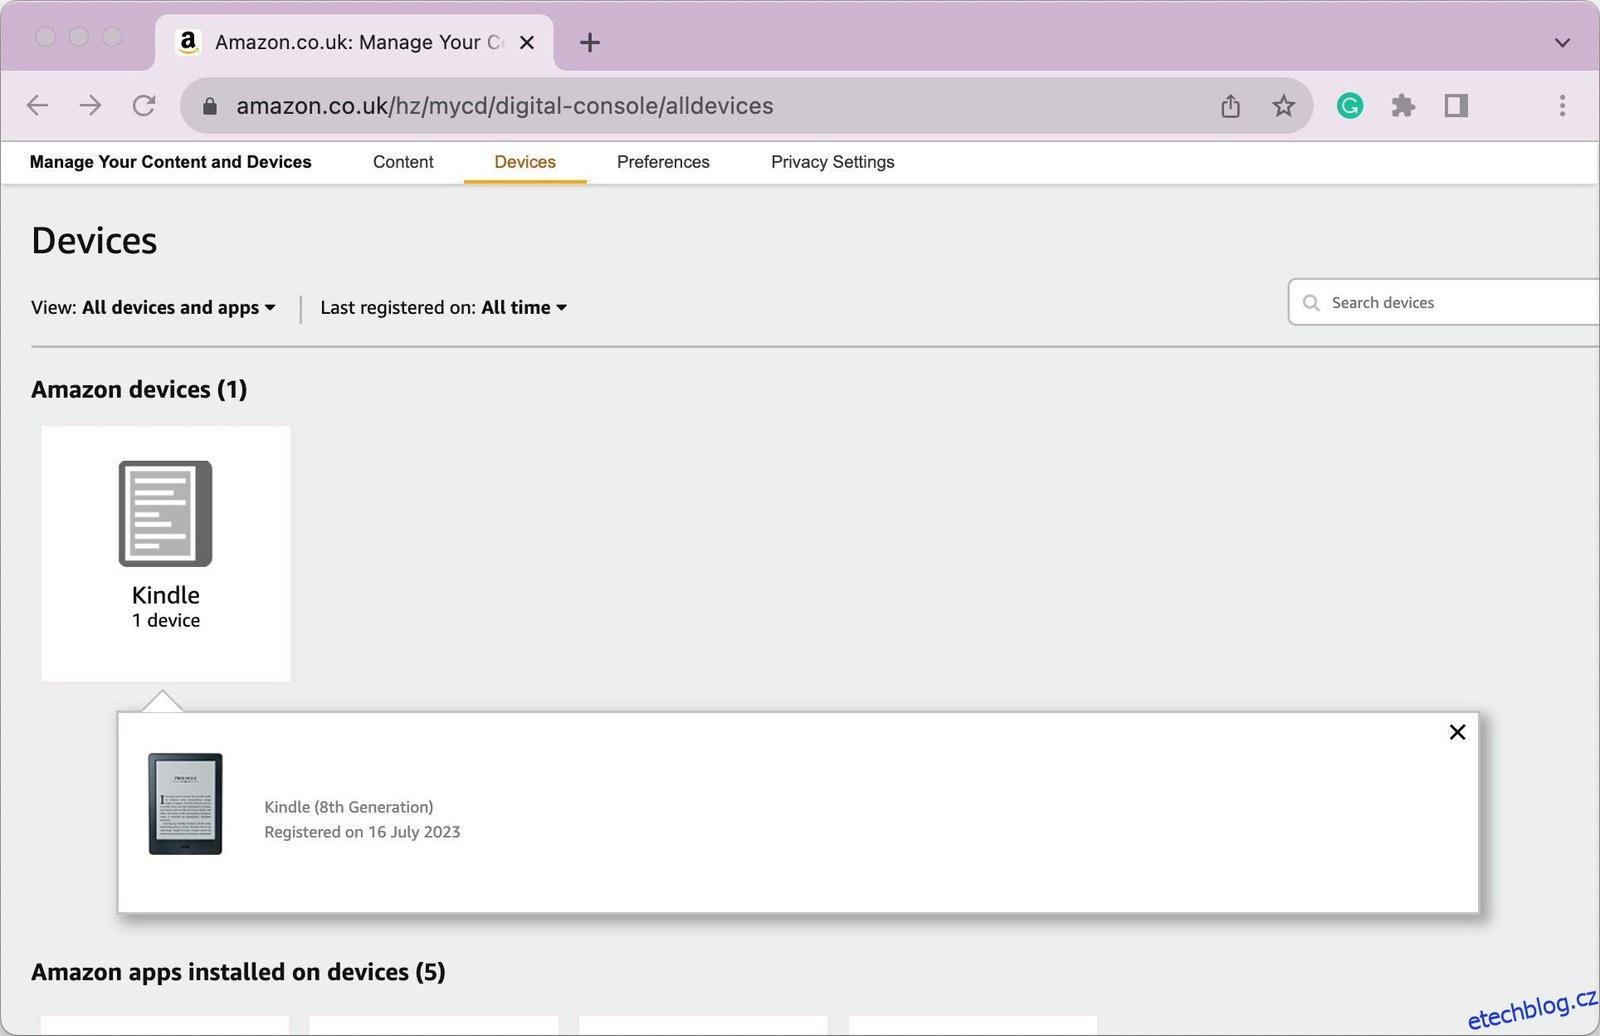Viewport: 1600px width, 1036px height.
Task: Open the Extensions puzzle menu
Action: (x=1403, y=106)
